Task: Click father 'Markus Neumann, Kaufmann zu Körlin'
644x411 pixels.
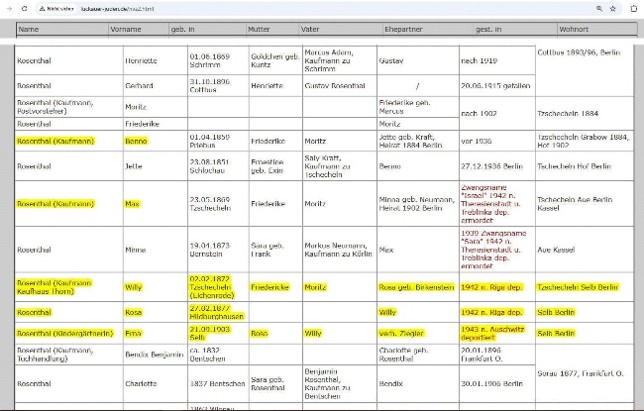Action: (338, 250)
